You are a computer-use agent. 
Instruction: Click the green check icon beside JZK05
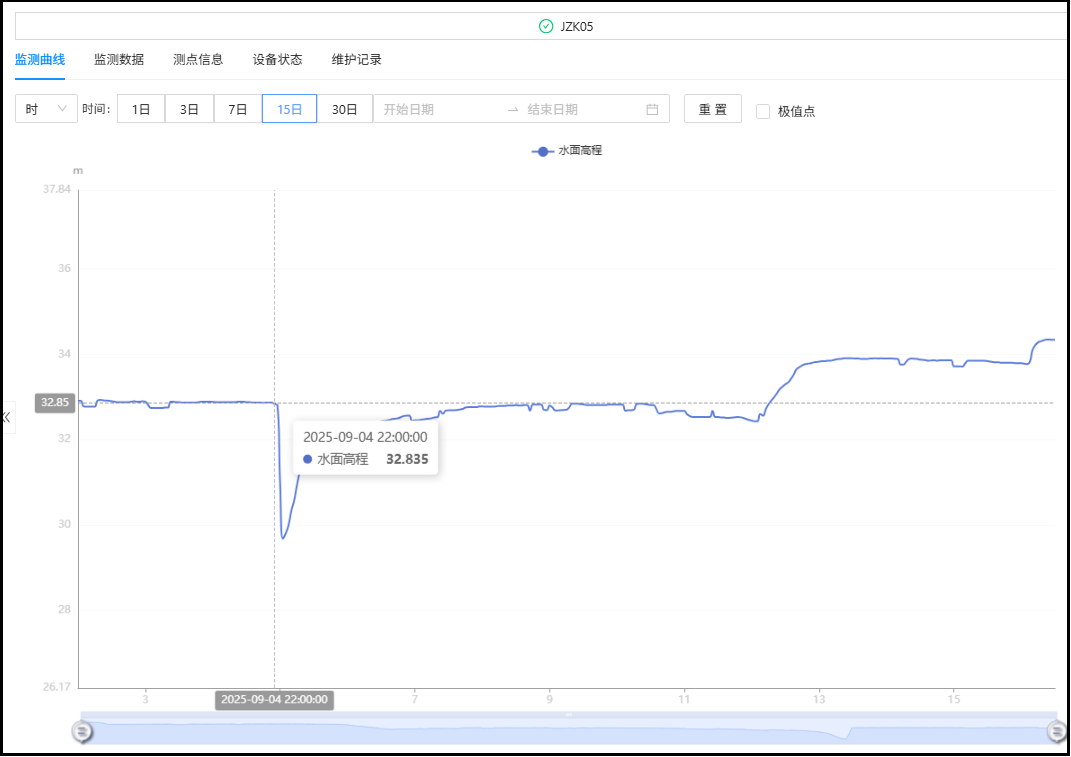coord(544,26)
